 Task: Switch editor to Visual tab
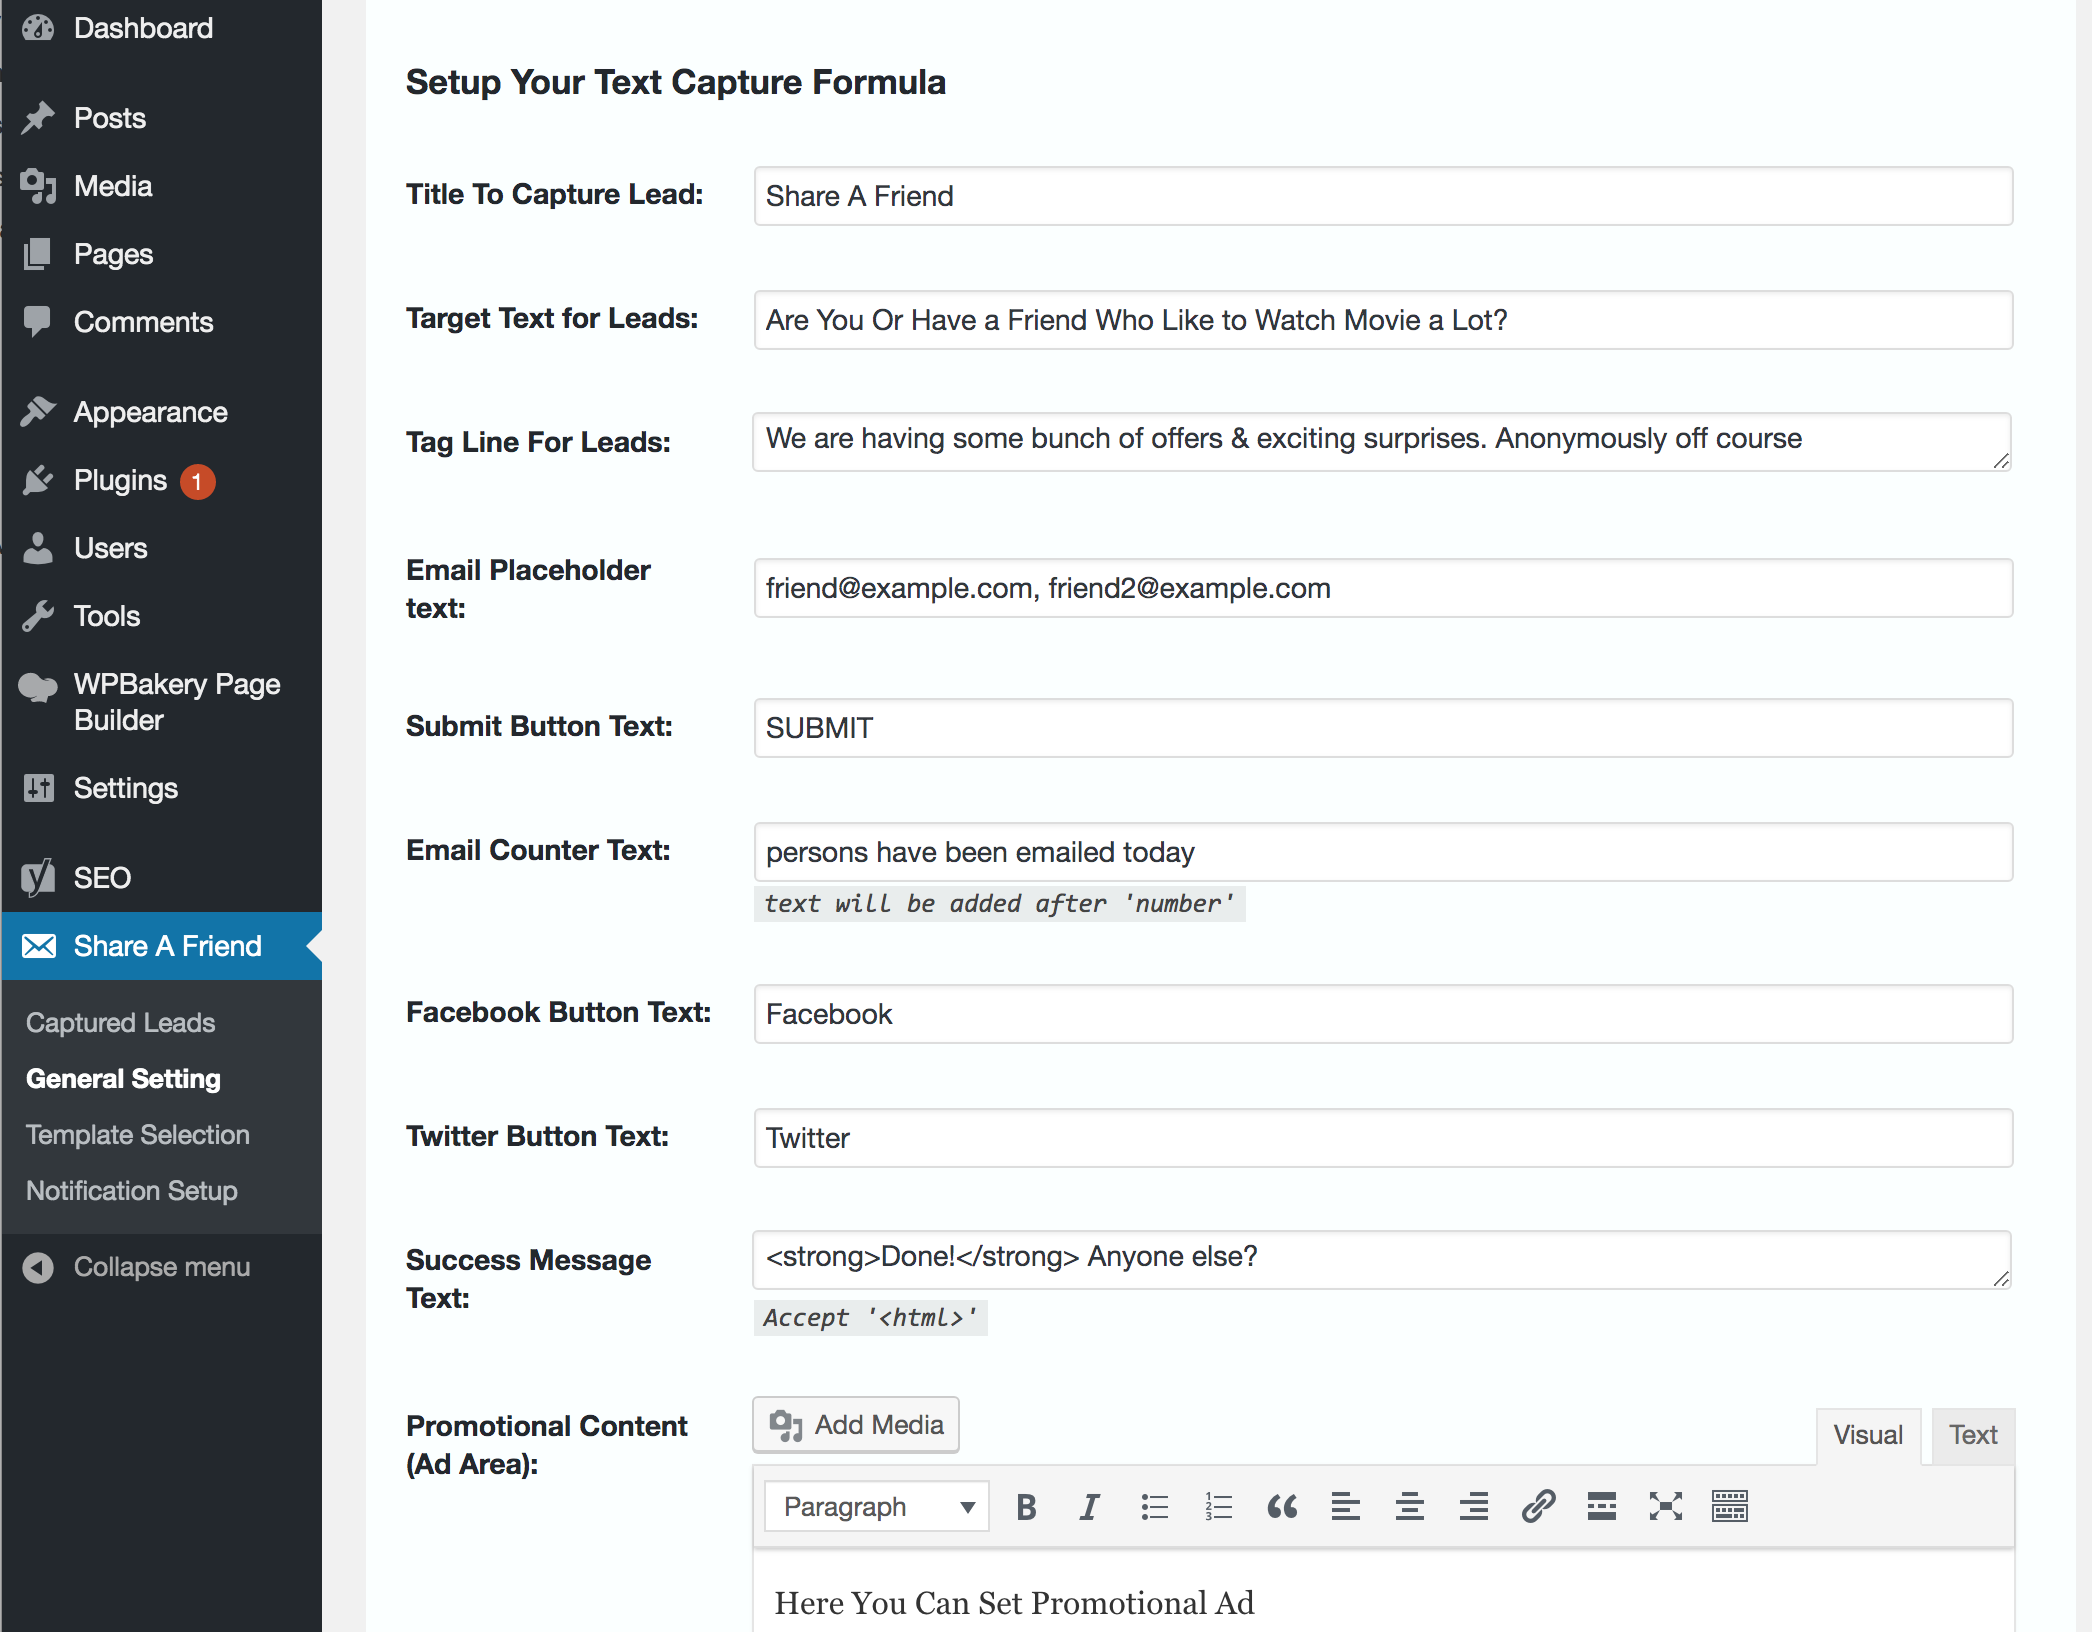1867,1435
